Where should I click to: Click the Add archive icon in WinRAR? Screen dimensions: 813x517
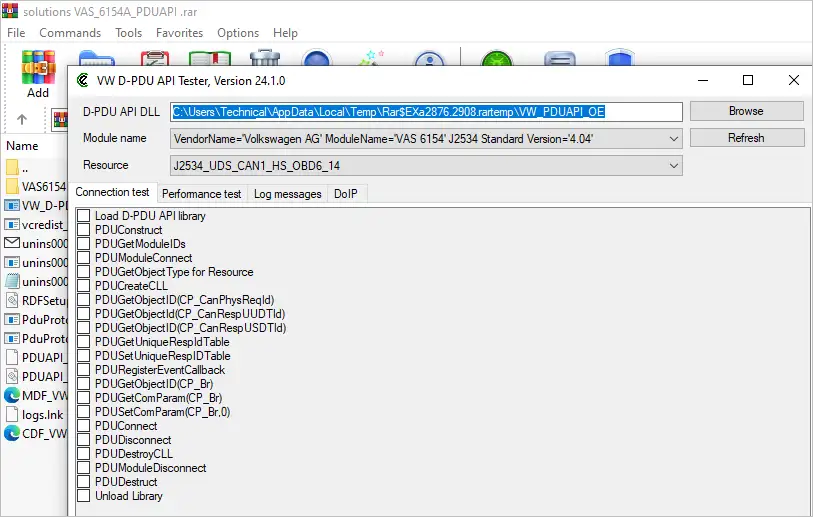click(x=38, y=67)
